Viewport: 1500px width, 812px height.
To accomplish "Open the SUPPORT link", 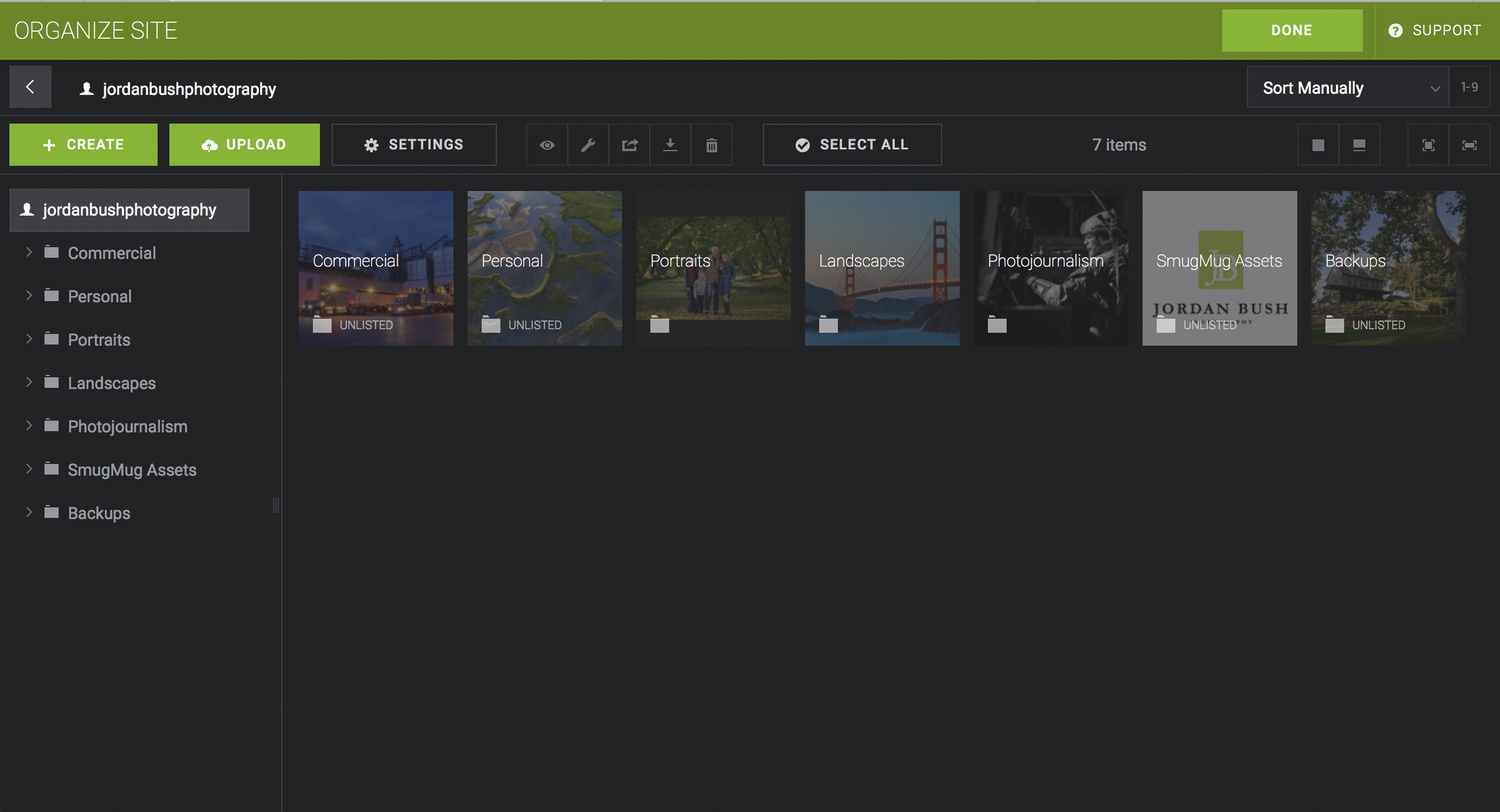I will click(1435, 30).
